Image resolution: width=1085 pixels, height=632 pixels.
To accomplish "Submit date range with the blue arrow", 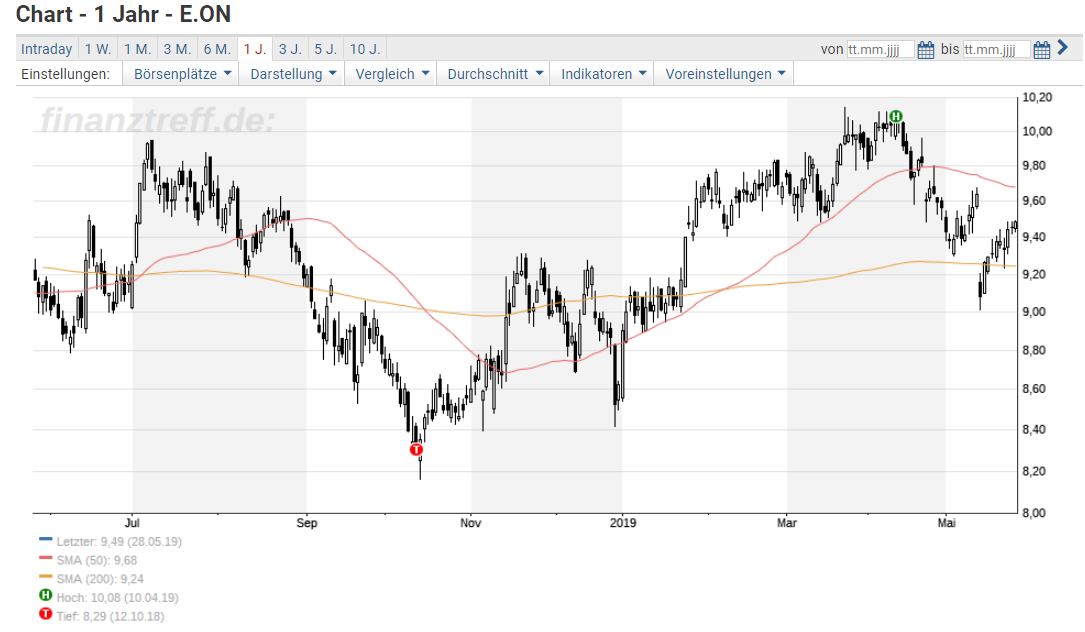I will (x=1063, y=48).
